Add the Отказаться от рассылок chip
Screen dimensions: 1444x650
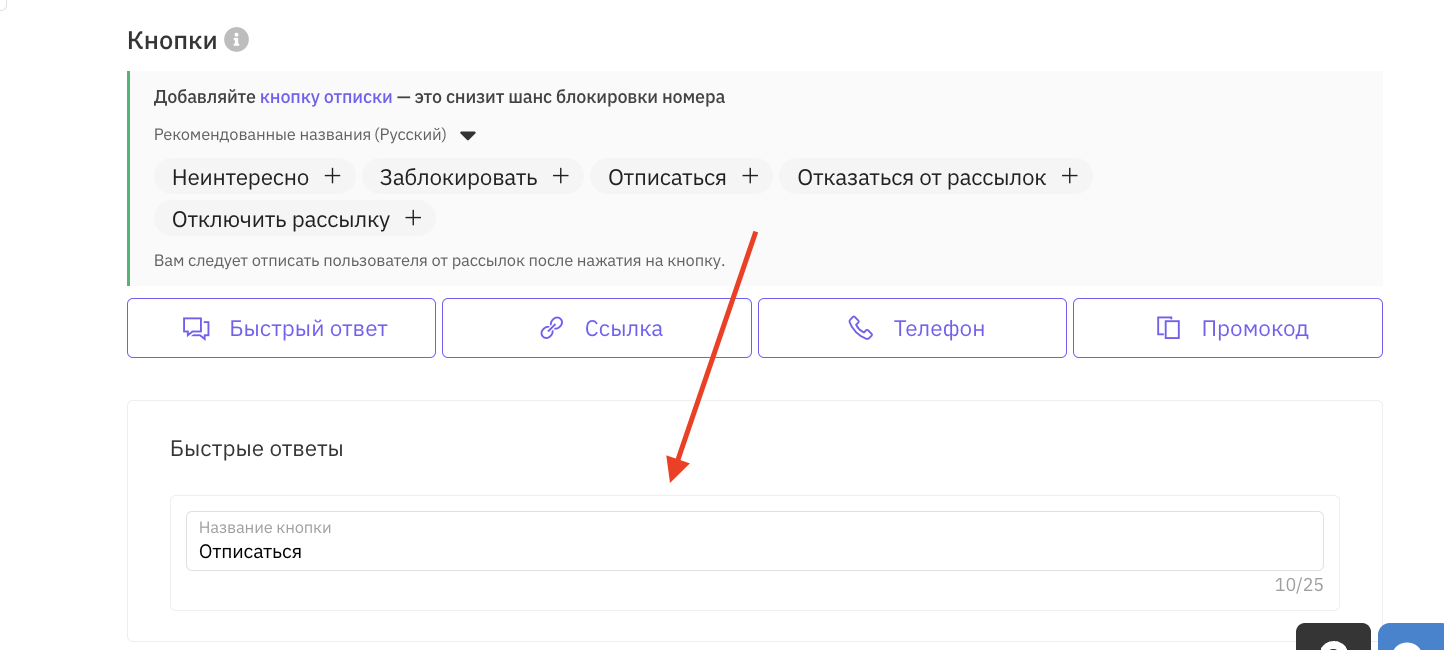click(936, 177)
